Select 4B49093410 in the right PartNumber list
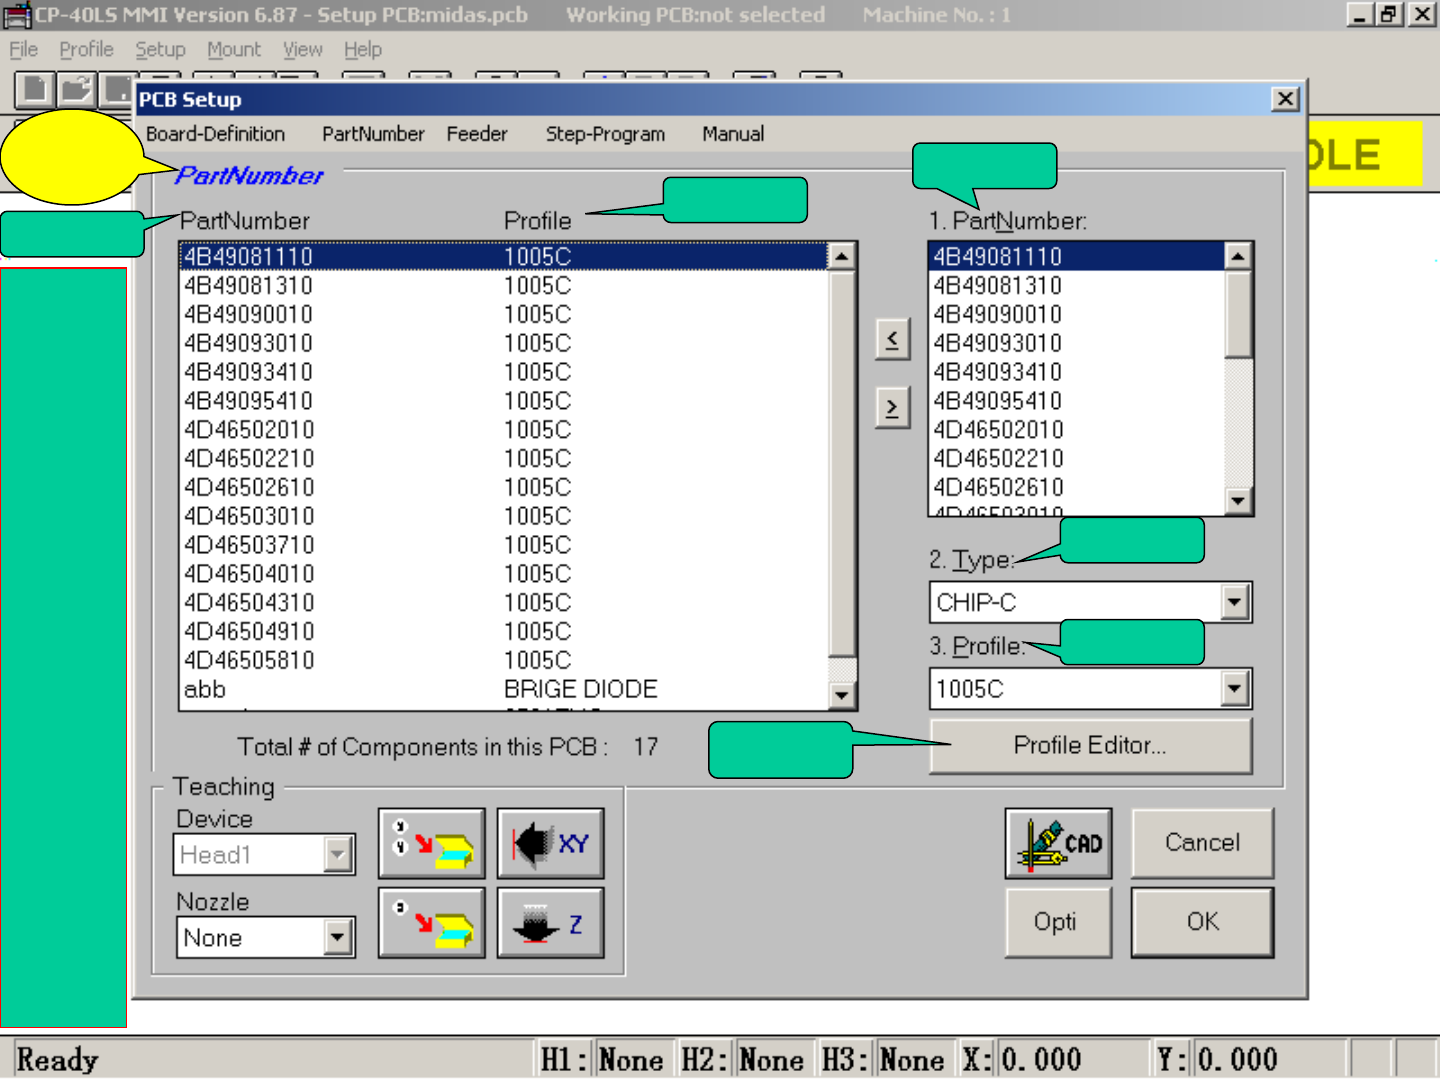 997,372
